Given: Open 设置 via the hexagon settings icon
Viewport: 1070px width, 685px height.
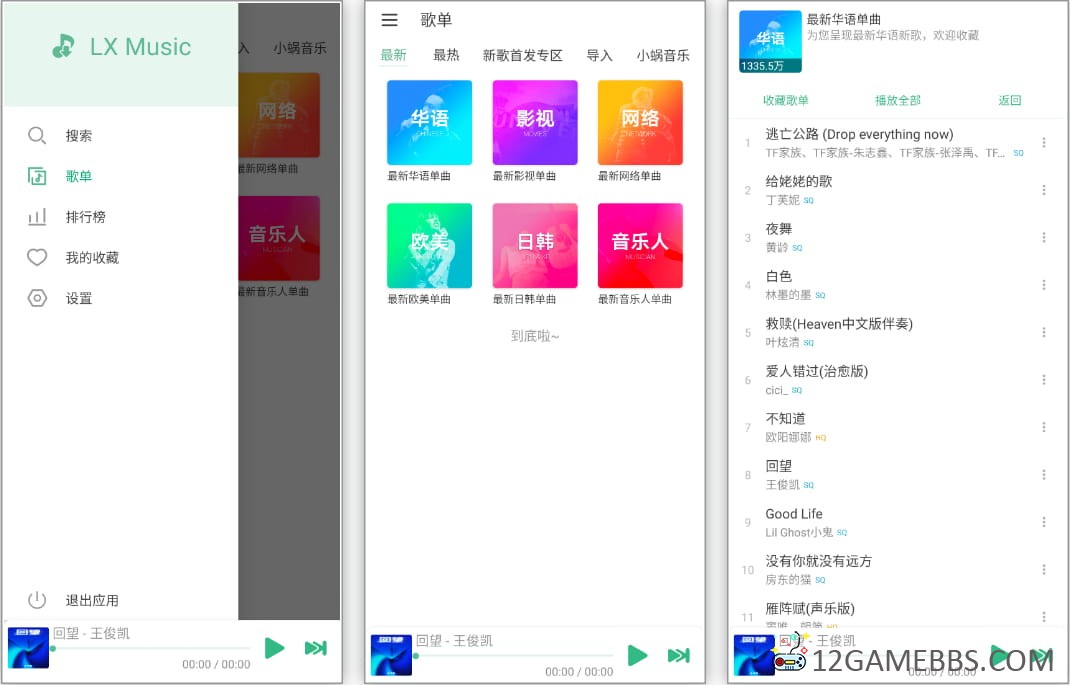Looking at the screenshot, I should 37,298.
